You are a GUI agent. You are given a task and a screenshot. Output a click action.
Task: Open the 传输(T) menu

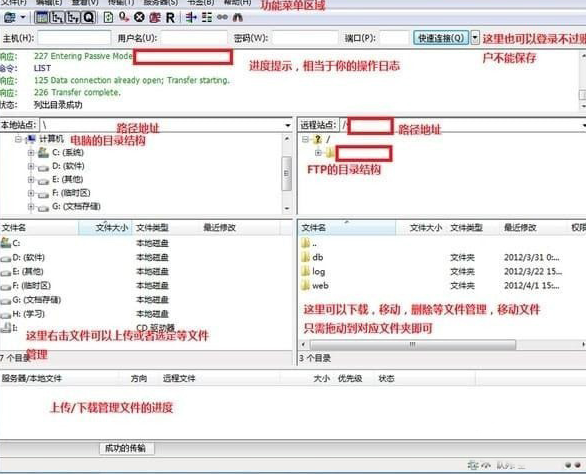click(x=121, y=2)
